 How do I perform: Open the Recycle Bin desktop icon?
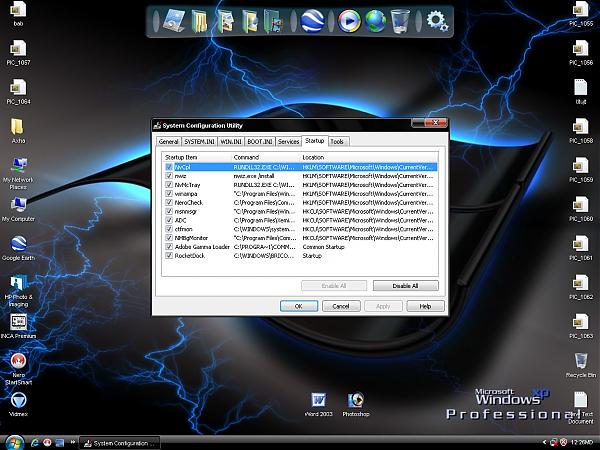(x=581, y=365)
